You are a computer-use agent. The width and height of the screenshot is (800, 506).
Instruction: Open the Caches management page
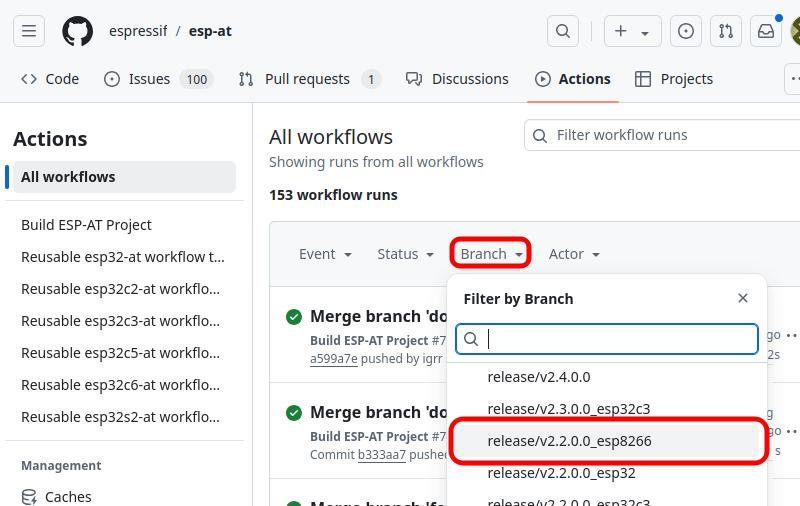pyautogui.click(x=67, y=496)
